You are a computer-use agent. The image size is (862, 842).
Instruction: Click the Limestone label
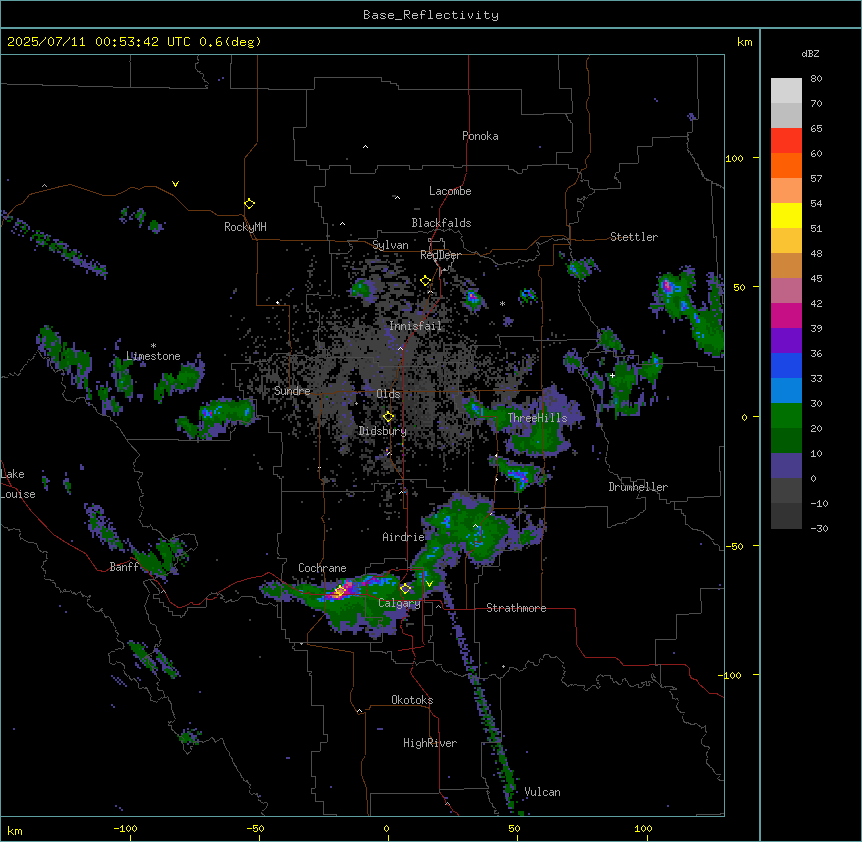(153, 356)
